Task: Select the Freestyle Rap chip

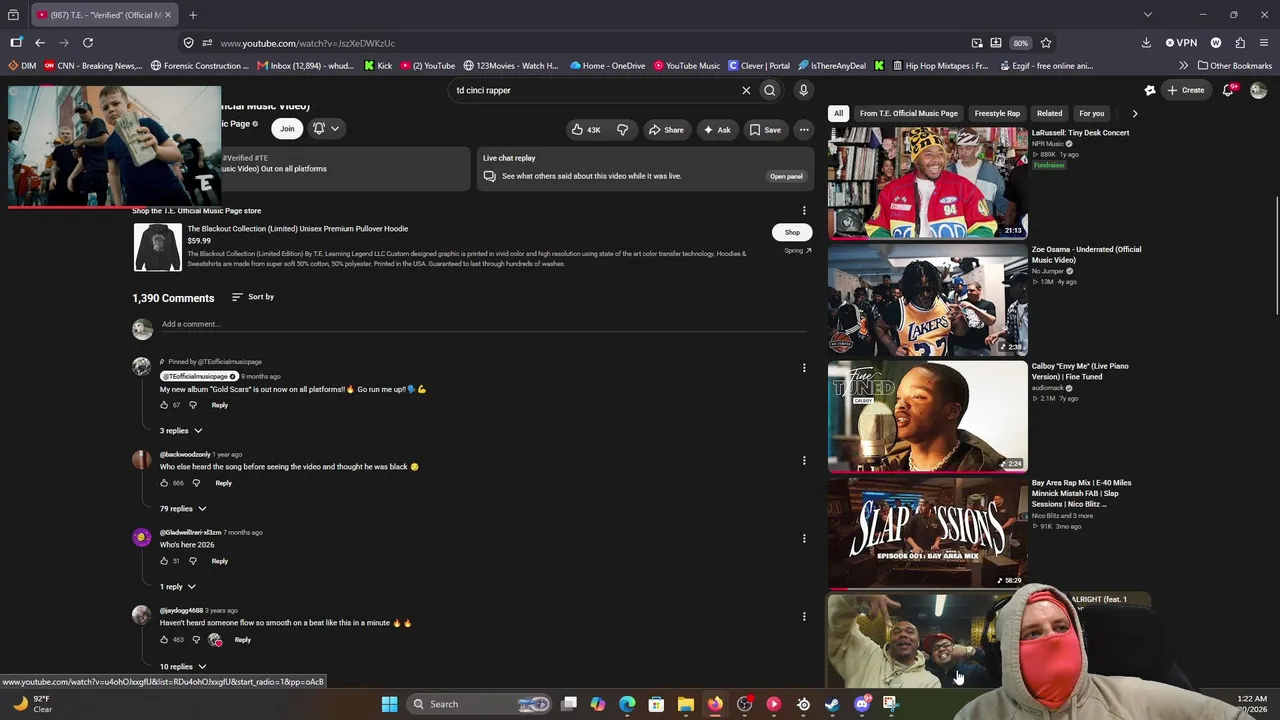Action: tap(997, 113)
